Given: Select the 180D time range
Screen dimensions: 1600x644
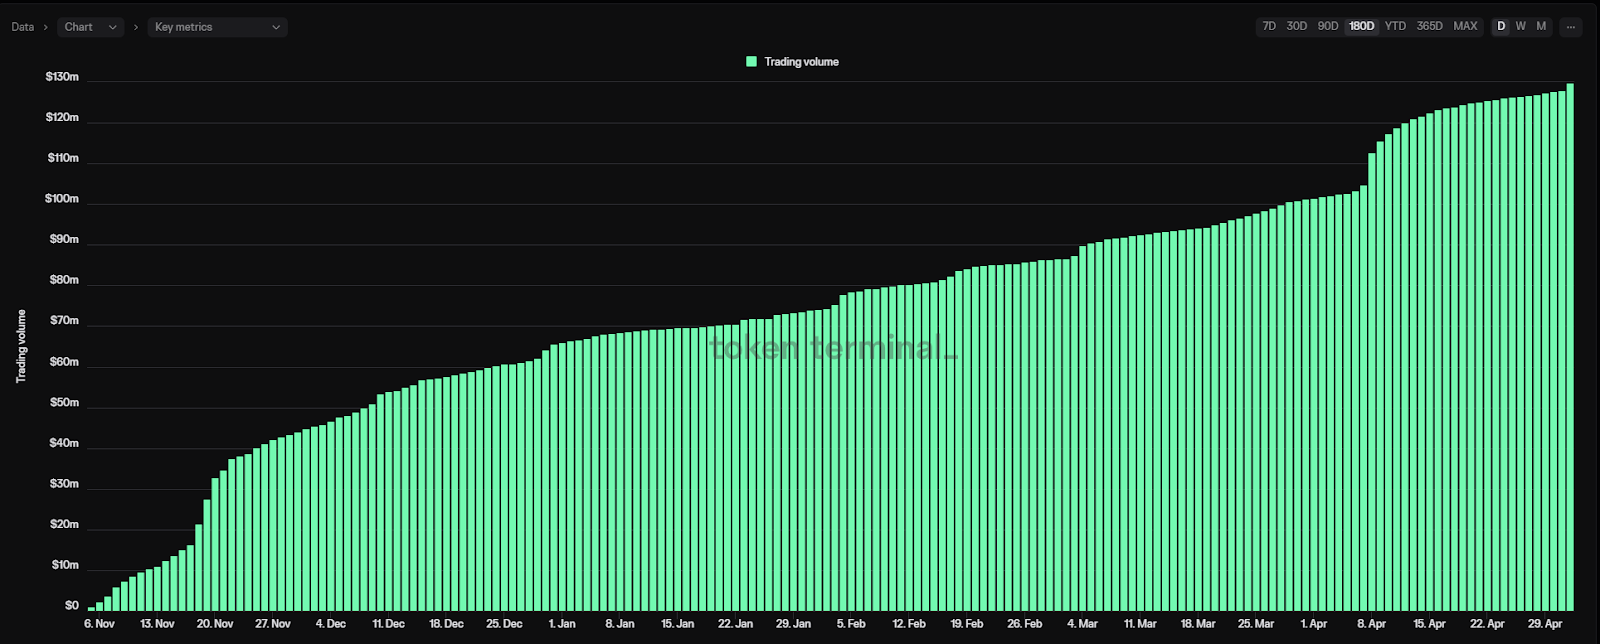Looking at the screenshot, I should 1362,26.
